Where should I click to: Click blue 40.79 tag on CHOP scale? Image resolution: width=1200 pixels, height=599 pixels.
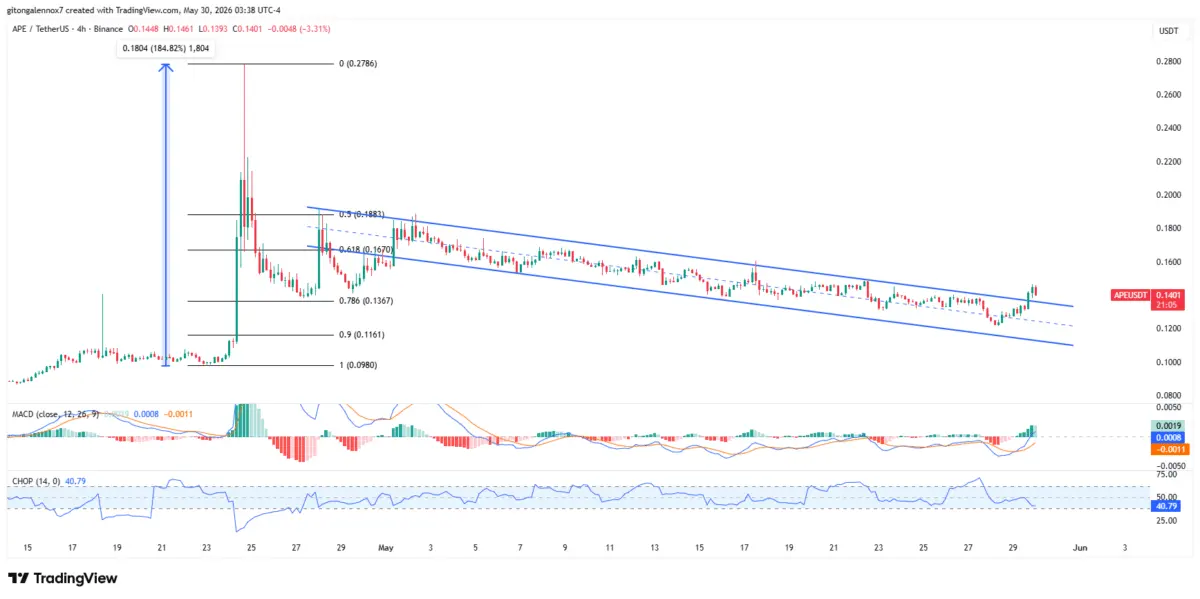click(x=1167, y=506)
